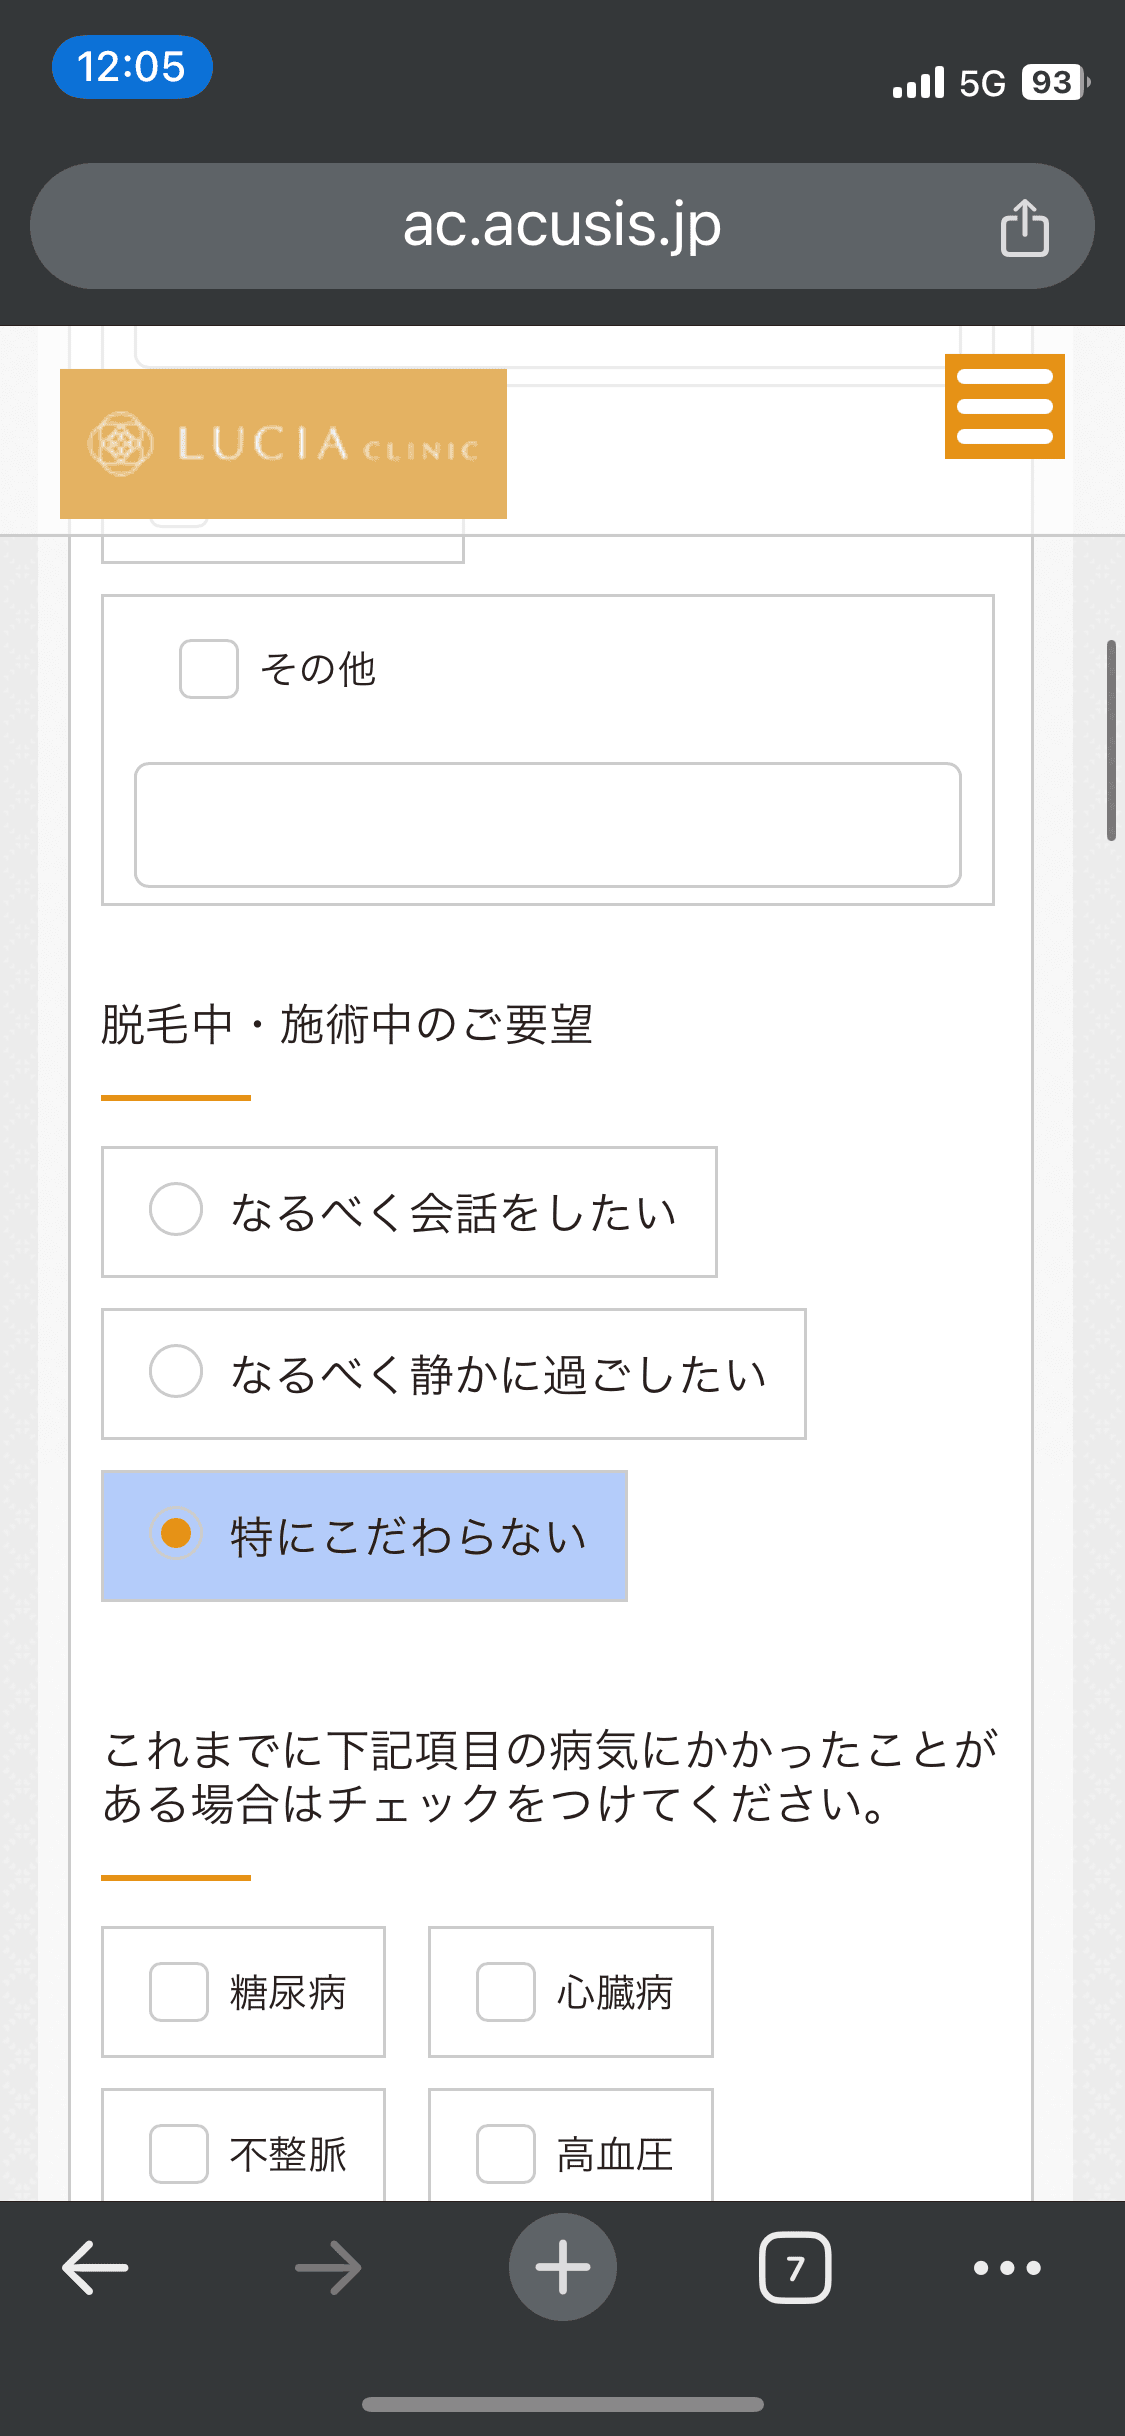
Task: Select なるべく静かに過ごしたい radio option
Action: pyautogui.click(x=176, y=1371)
